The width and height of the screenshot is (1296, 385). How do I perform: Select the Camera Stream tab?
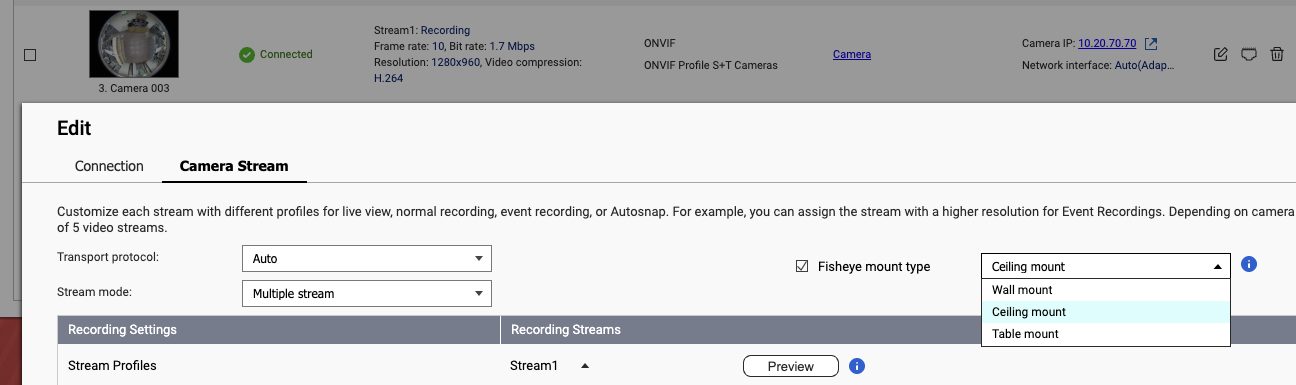[x=234, y=166]
